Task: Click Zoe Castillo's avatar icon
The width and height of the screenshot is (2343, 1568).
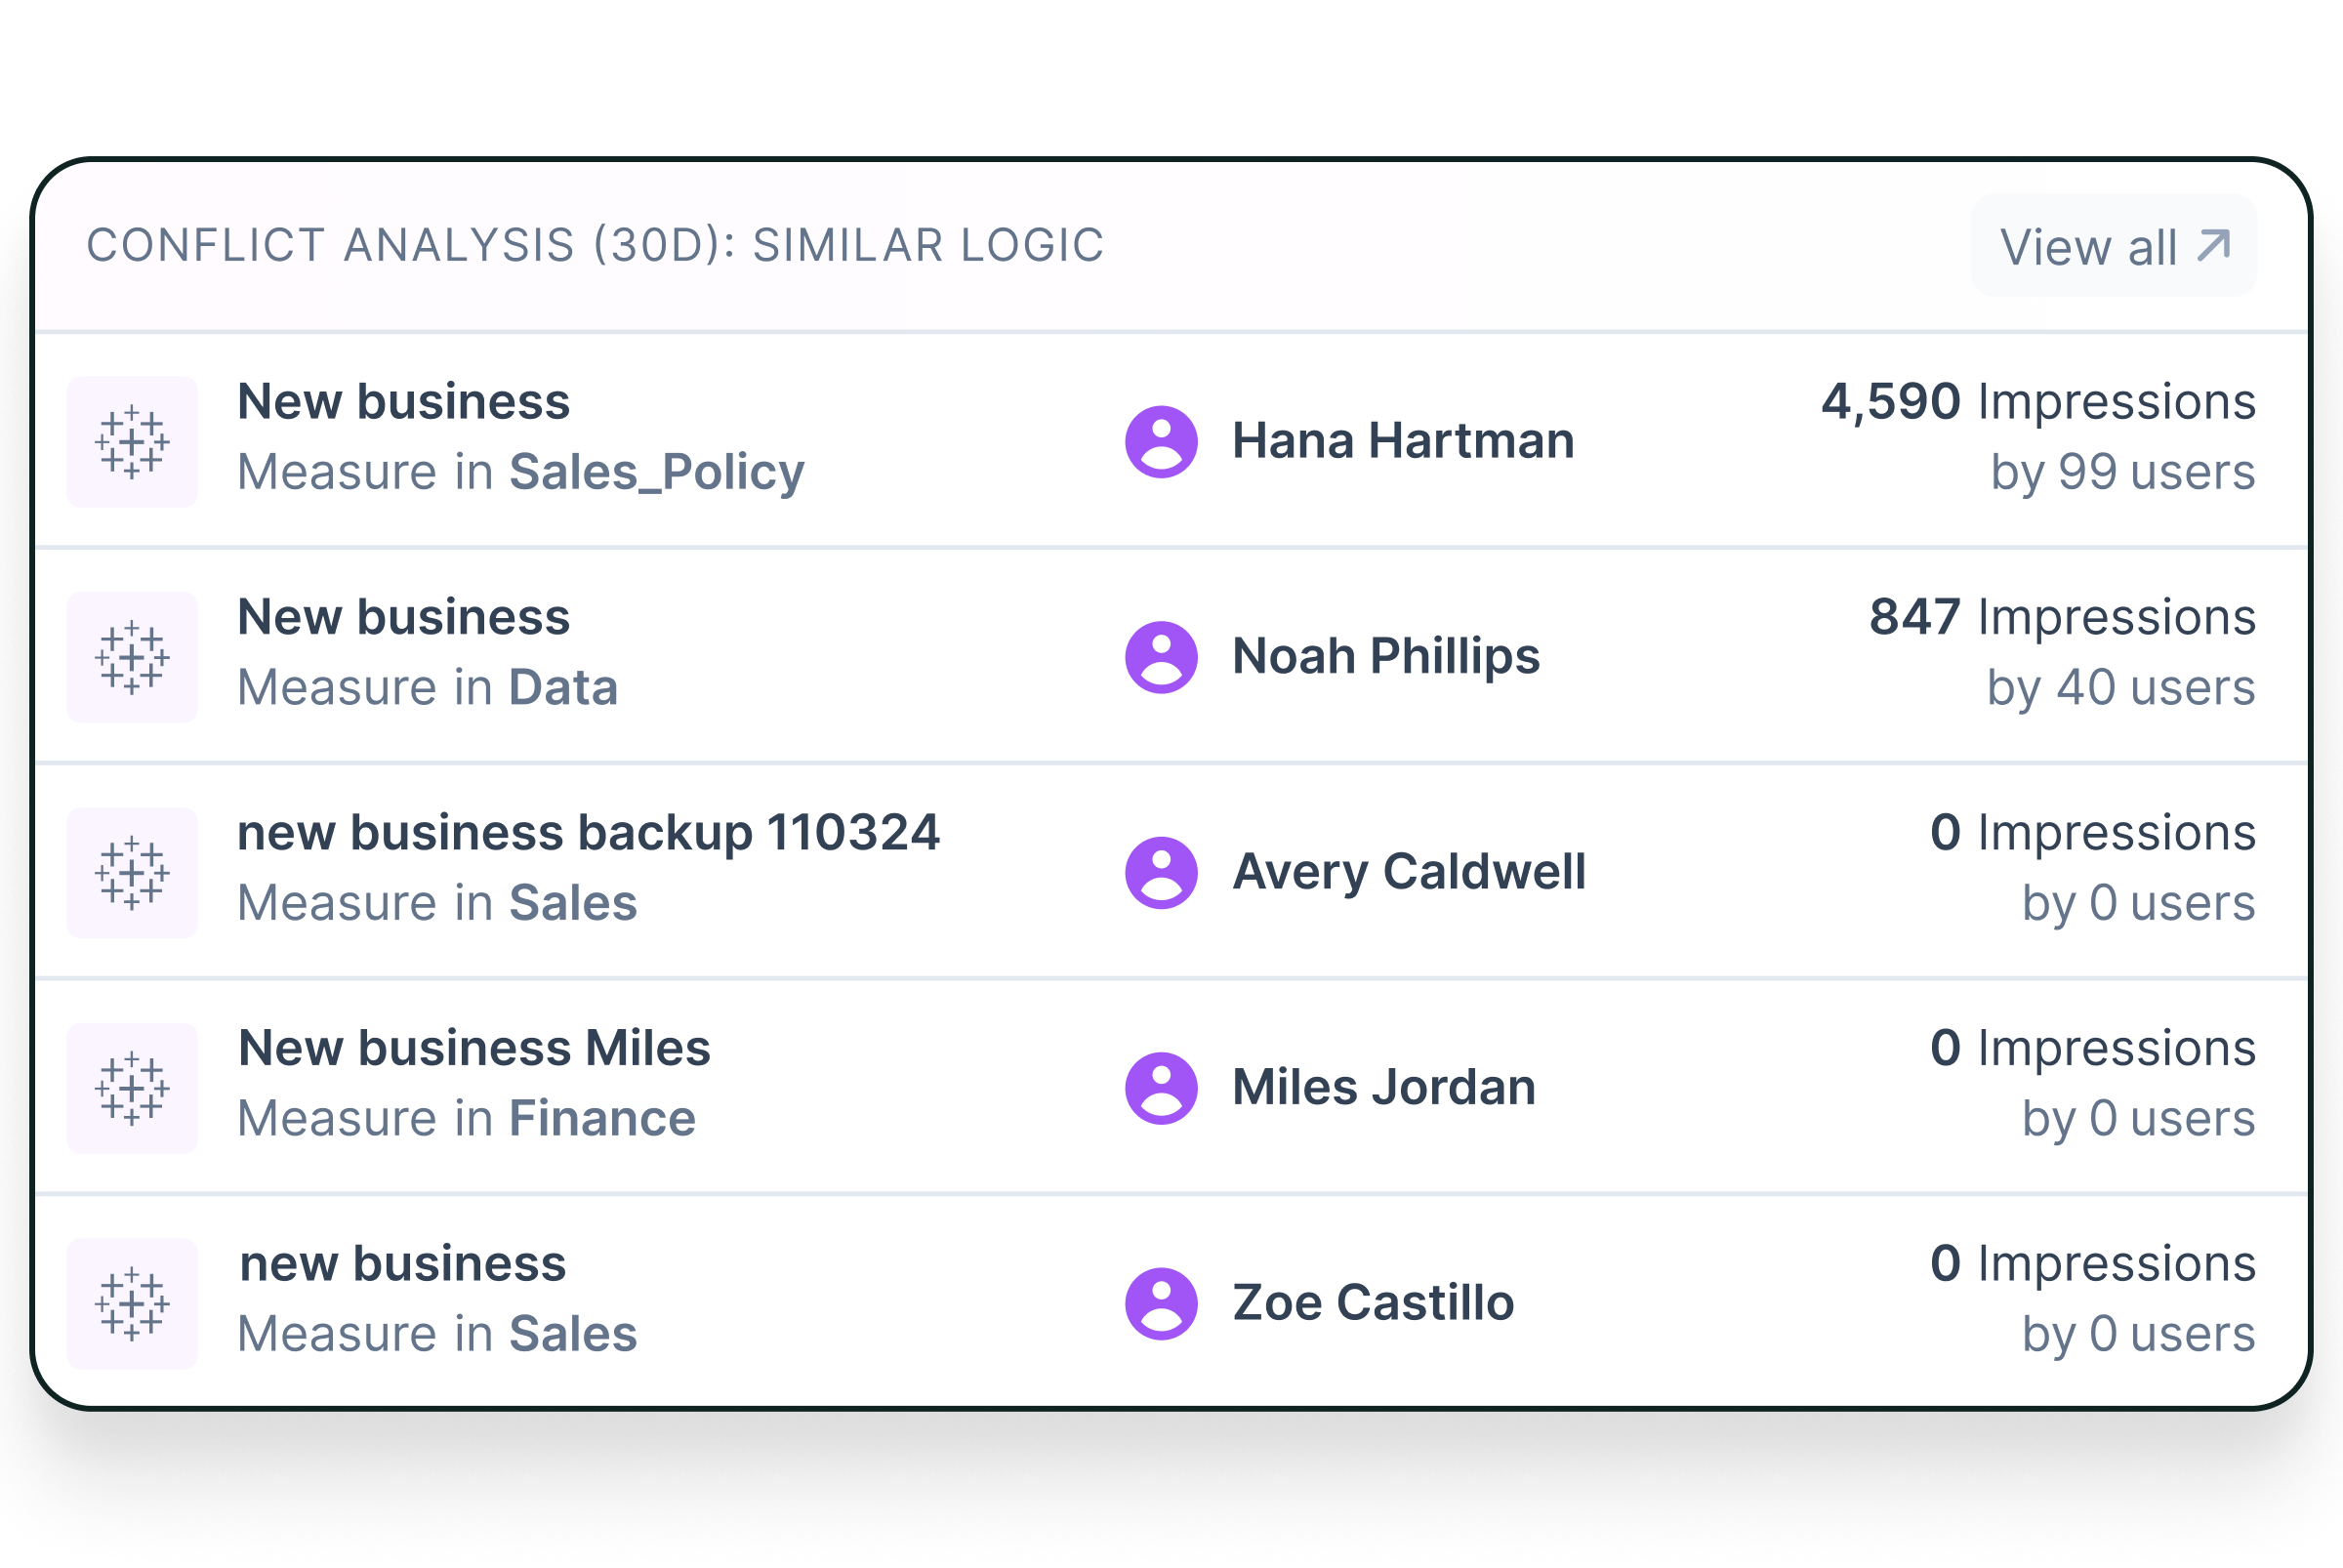Action: point(1161,1302)
